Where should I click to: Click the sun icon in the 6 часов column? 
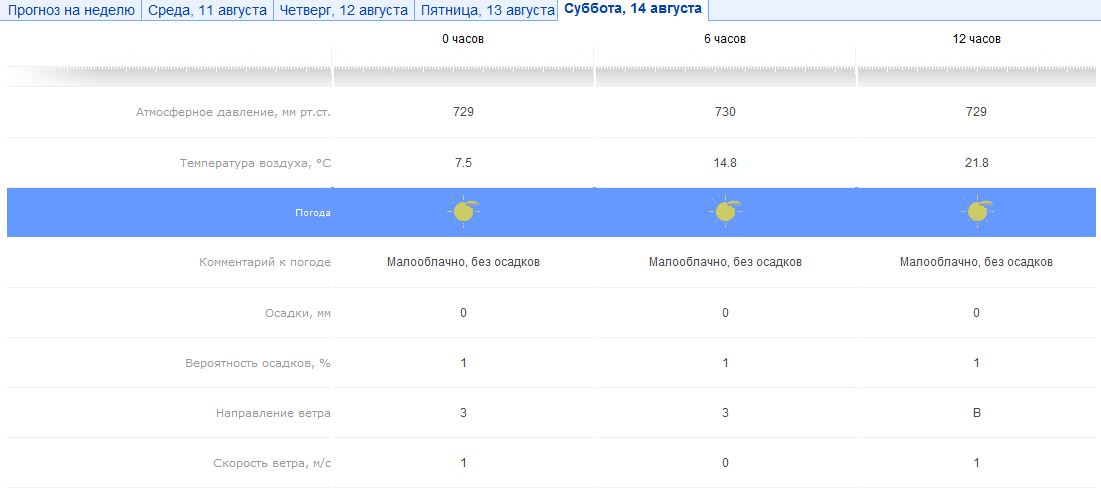point(726,211)
